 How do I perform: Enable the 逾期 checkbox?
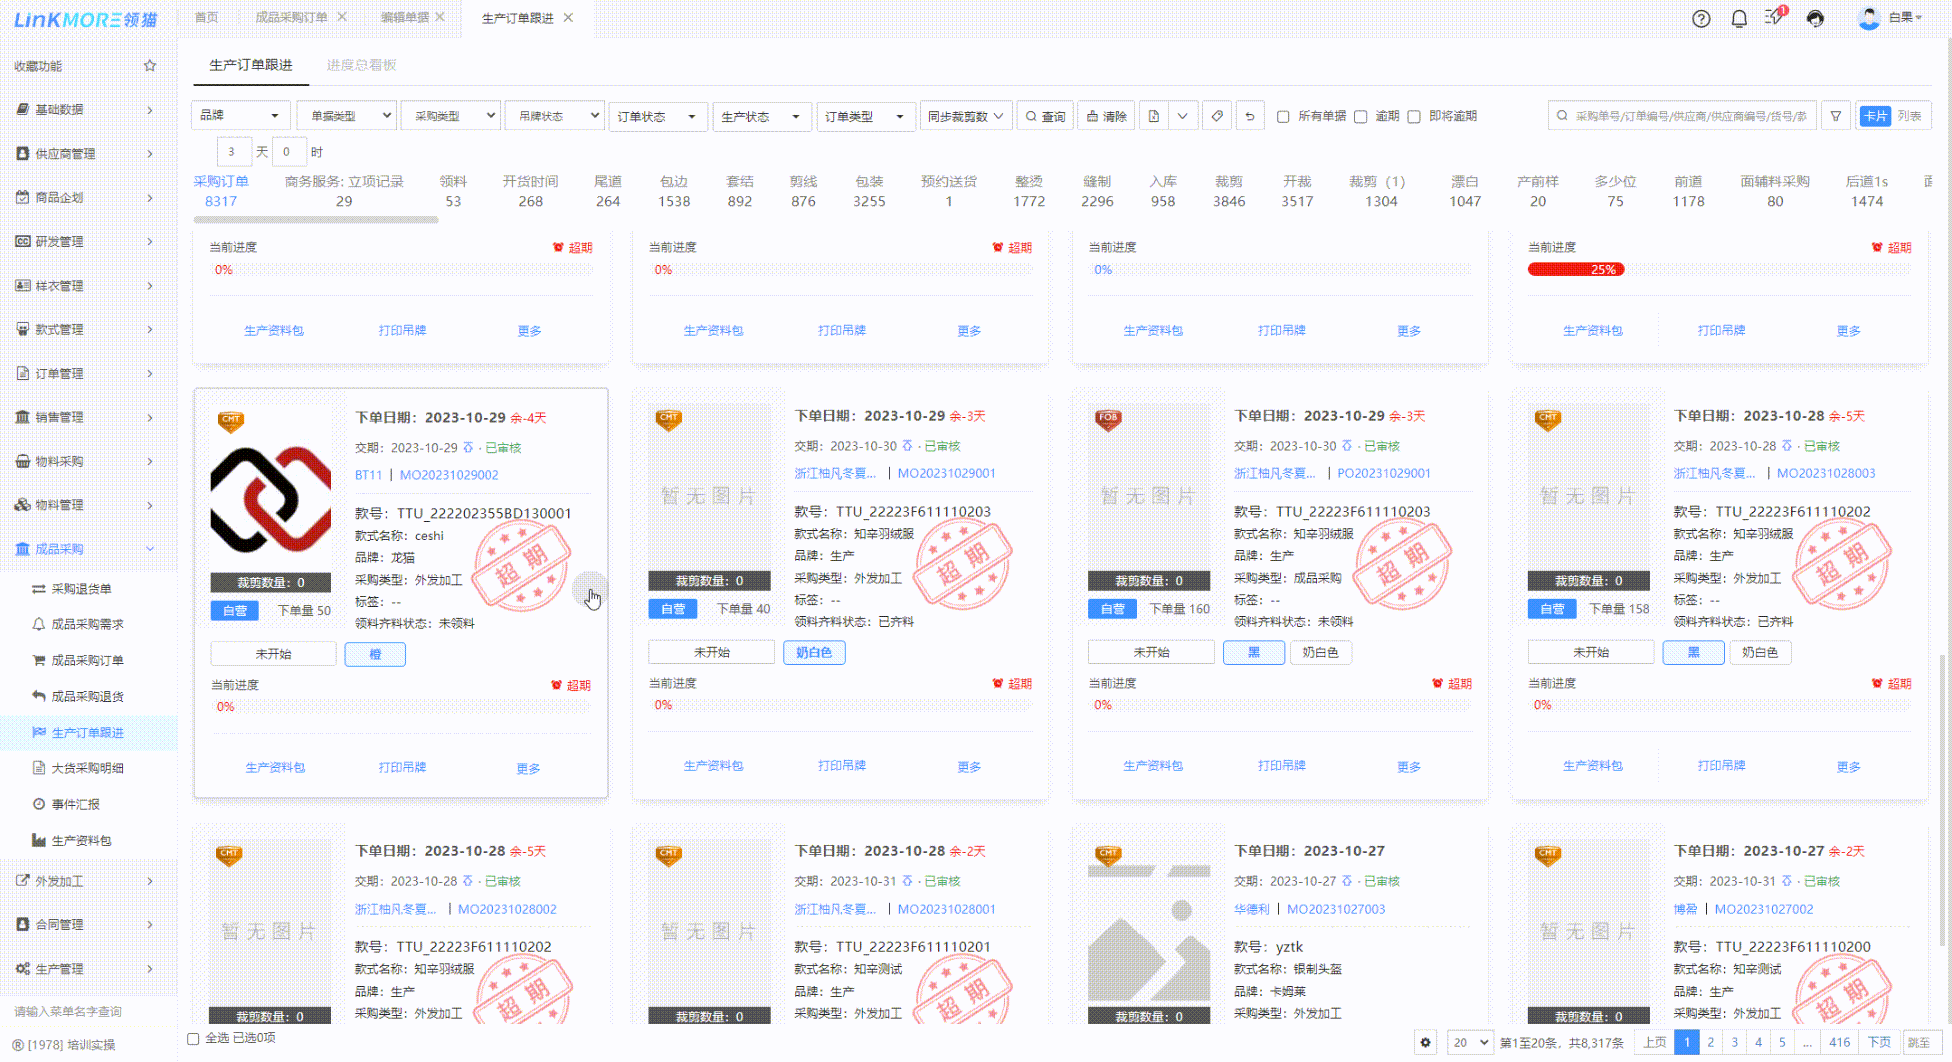pyautogui.click(x=1360, y=117)
